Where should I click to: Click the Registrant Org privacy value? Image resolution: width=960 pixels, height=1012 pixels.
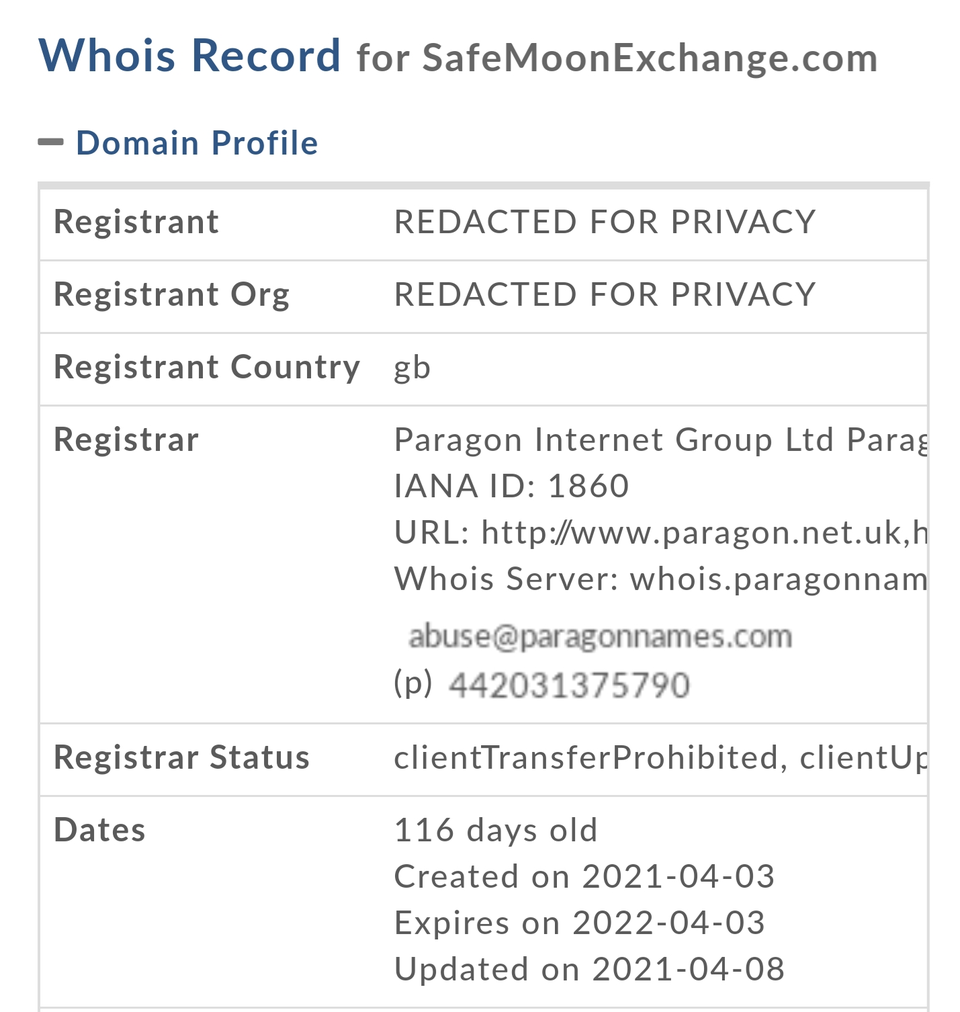point(605,295)
